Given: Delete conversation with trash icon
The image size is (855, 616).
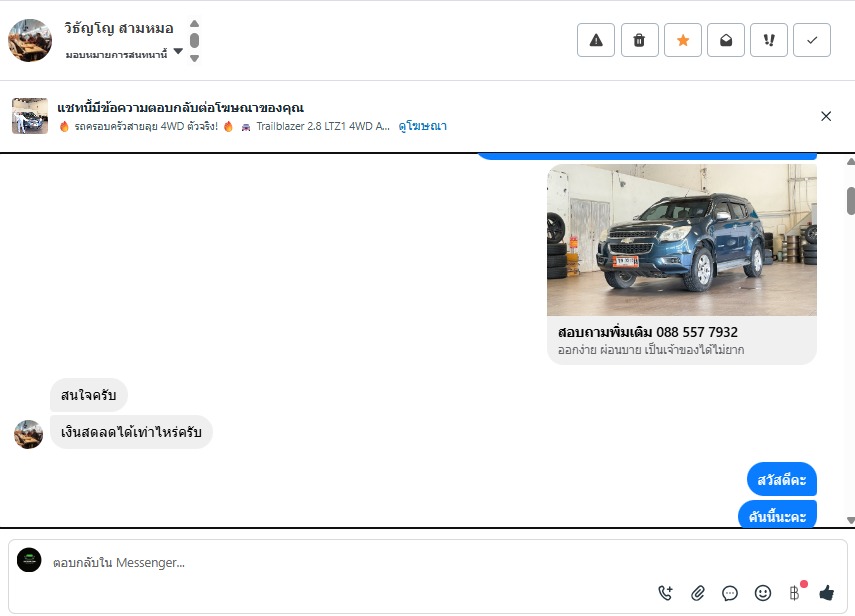Looking at the screenshot, I should pyautogui.click(x=639, y=40).
